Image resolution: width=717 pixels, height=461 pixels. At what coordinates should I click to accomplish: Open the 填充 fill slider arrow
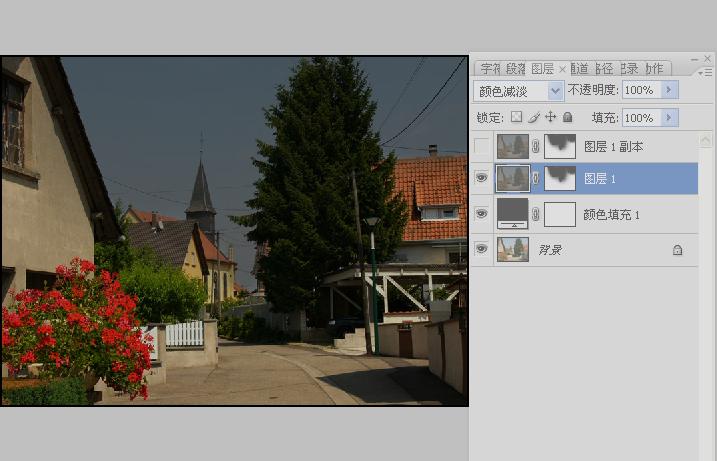[x=669, y=118]
